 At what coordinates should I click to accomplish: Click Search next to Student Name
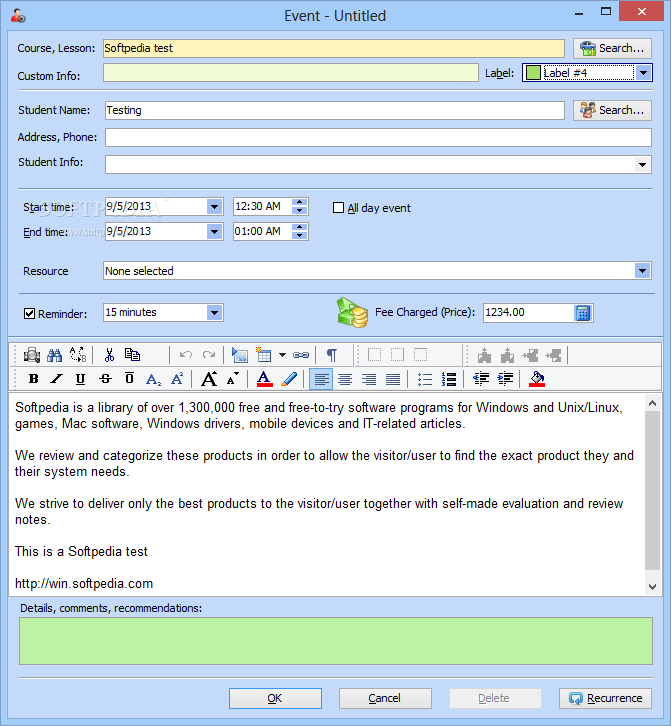pyautogui.click(x=612, y=110)
